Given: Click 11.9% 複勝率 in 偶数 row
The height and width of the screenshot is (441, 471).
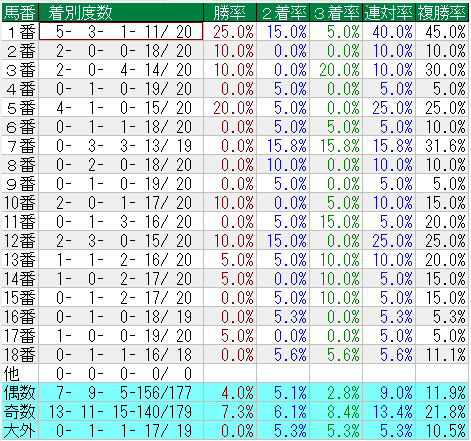Looking at the screenshot, I should pos(442,393).
